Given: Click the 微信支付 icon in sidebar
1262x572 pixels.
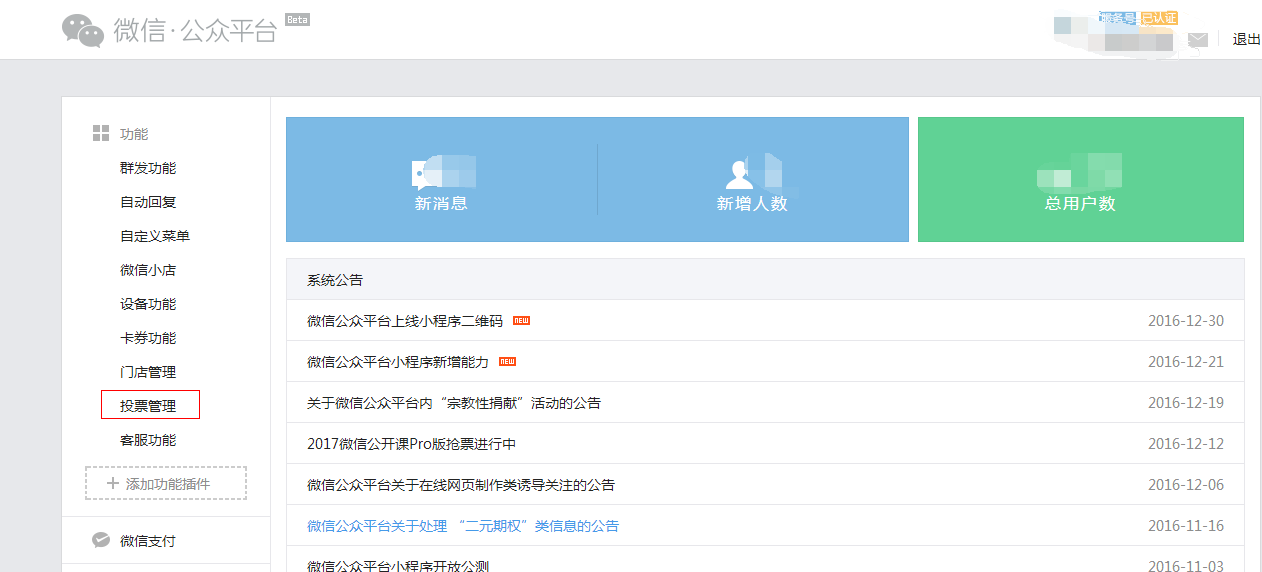Looking at the screenshot, I should pos(101,540).
